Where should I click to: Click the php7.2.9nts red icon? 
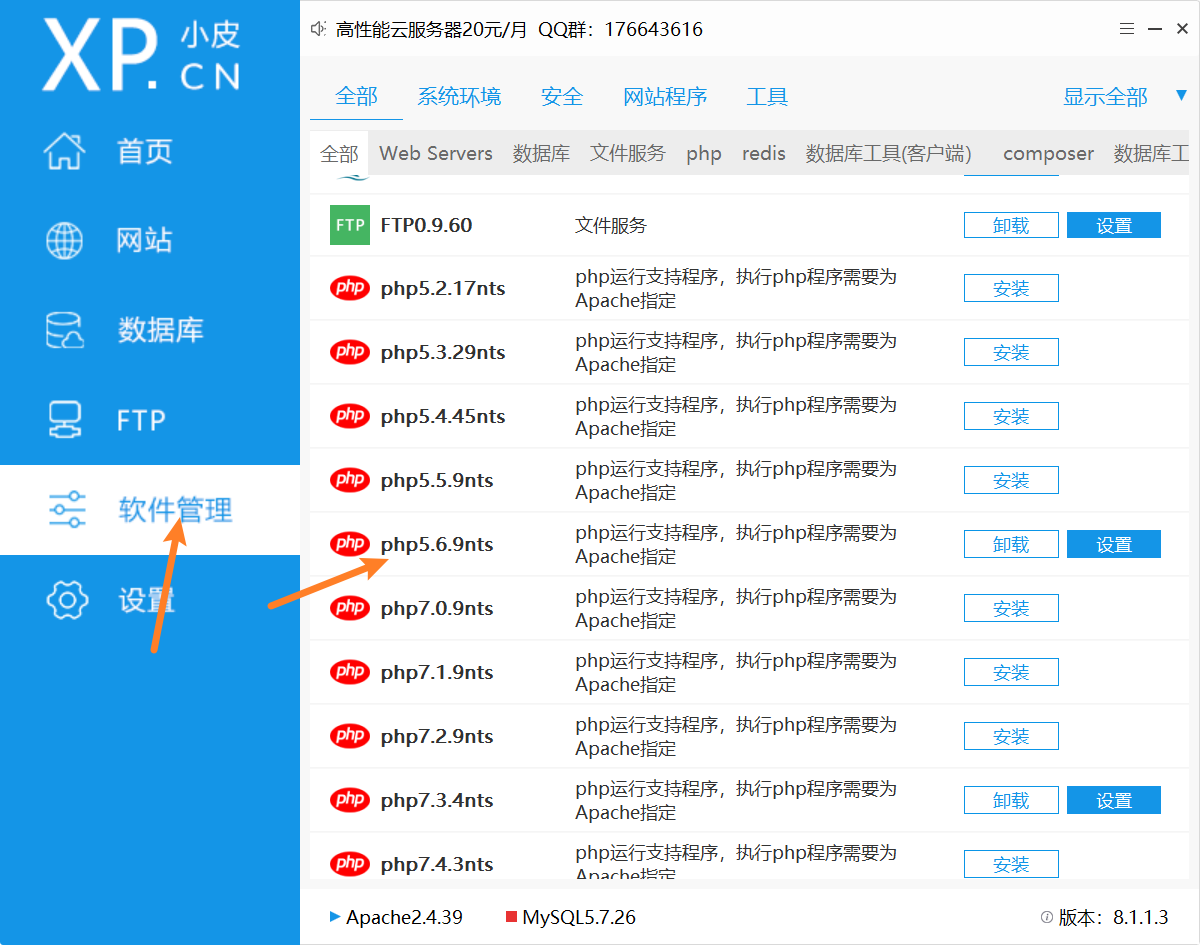click(x=350, y=736)
